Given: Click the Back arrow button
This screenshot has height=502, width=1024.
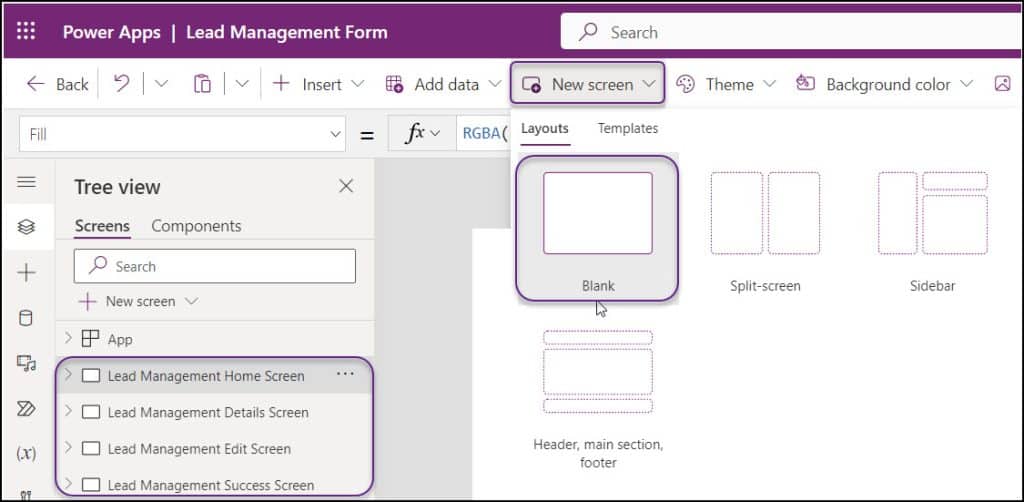Looking at the screenshot, I should [57, 84].
